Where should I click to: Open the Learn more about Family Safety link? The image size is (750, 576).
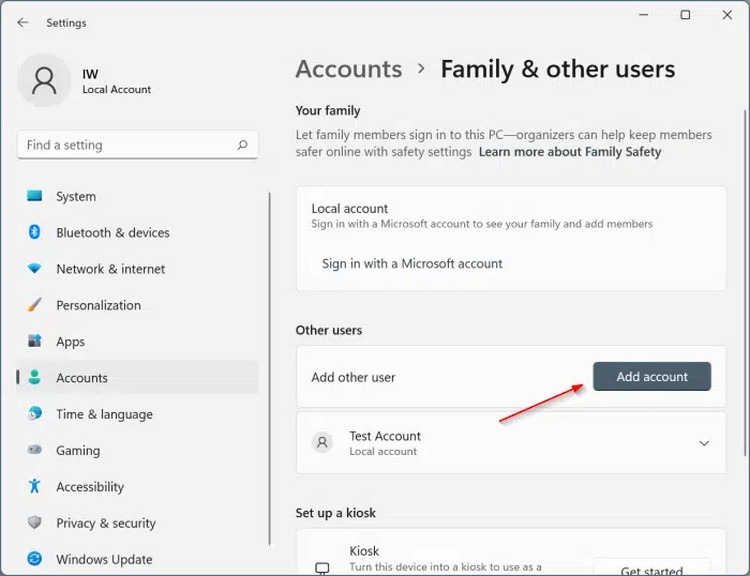[x=570, y=152]
